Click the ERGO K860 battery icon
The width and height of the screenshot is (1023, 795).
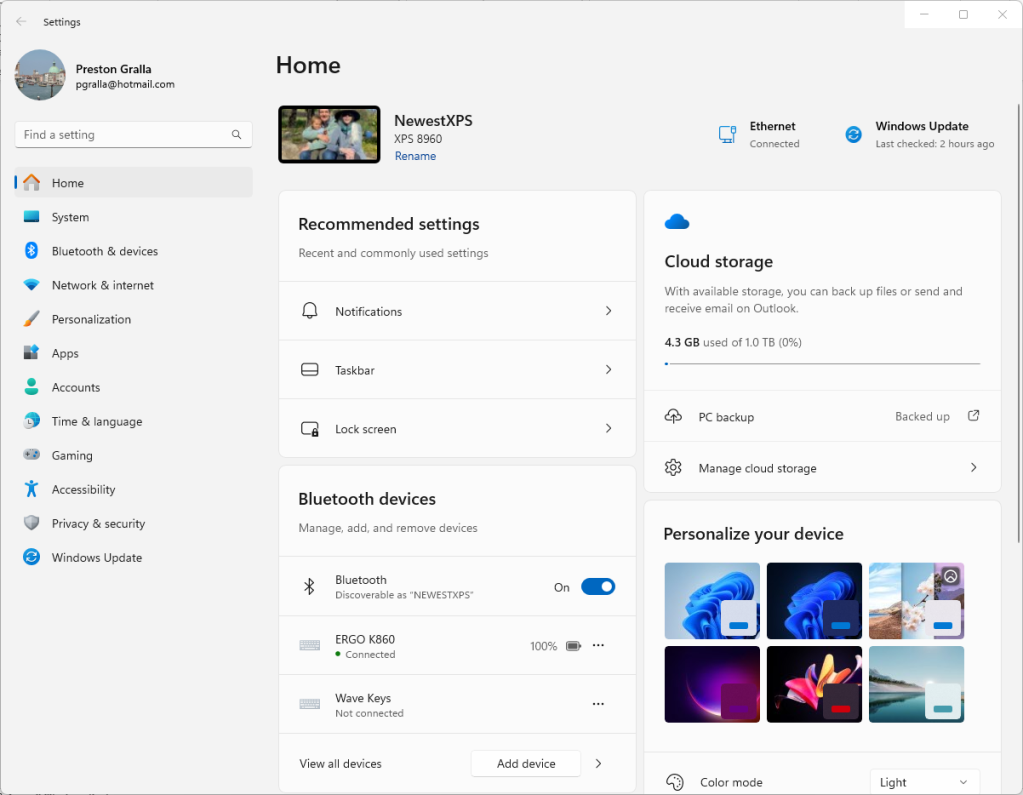[573, 646]
